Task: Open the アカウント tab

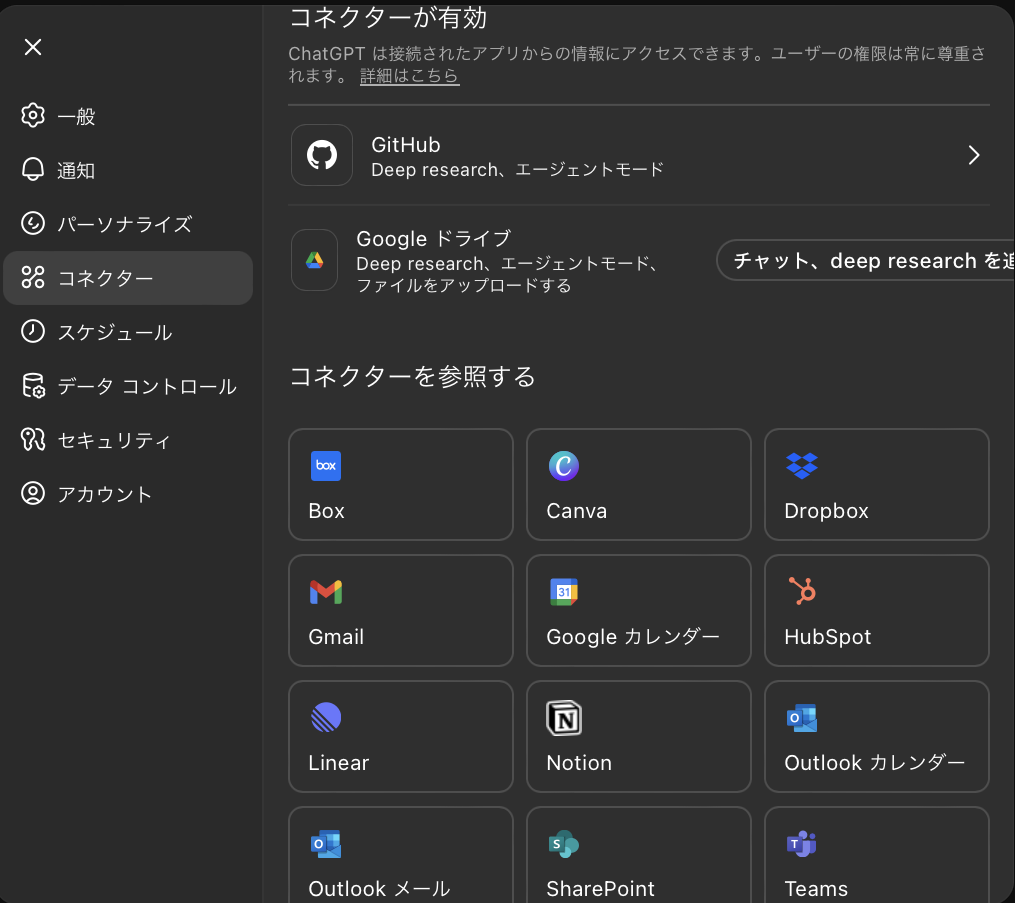Action: pos(128,493)
